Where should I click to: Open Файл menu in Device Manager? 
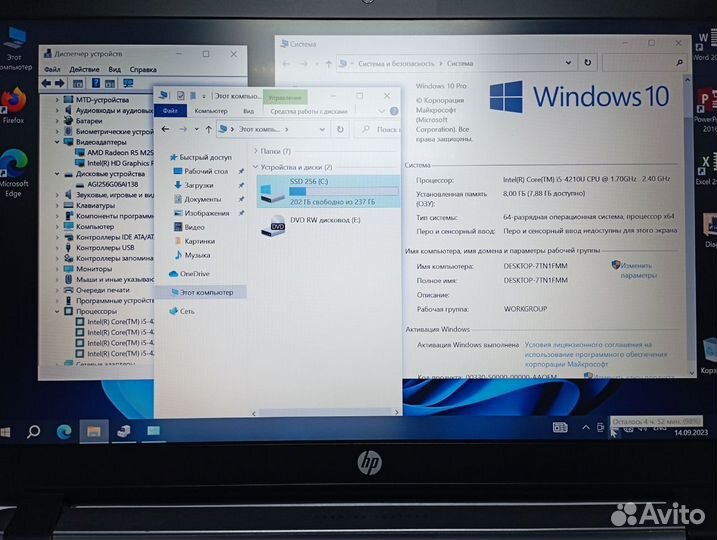(x=52, y=70)
